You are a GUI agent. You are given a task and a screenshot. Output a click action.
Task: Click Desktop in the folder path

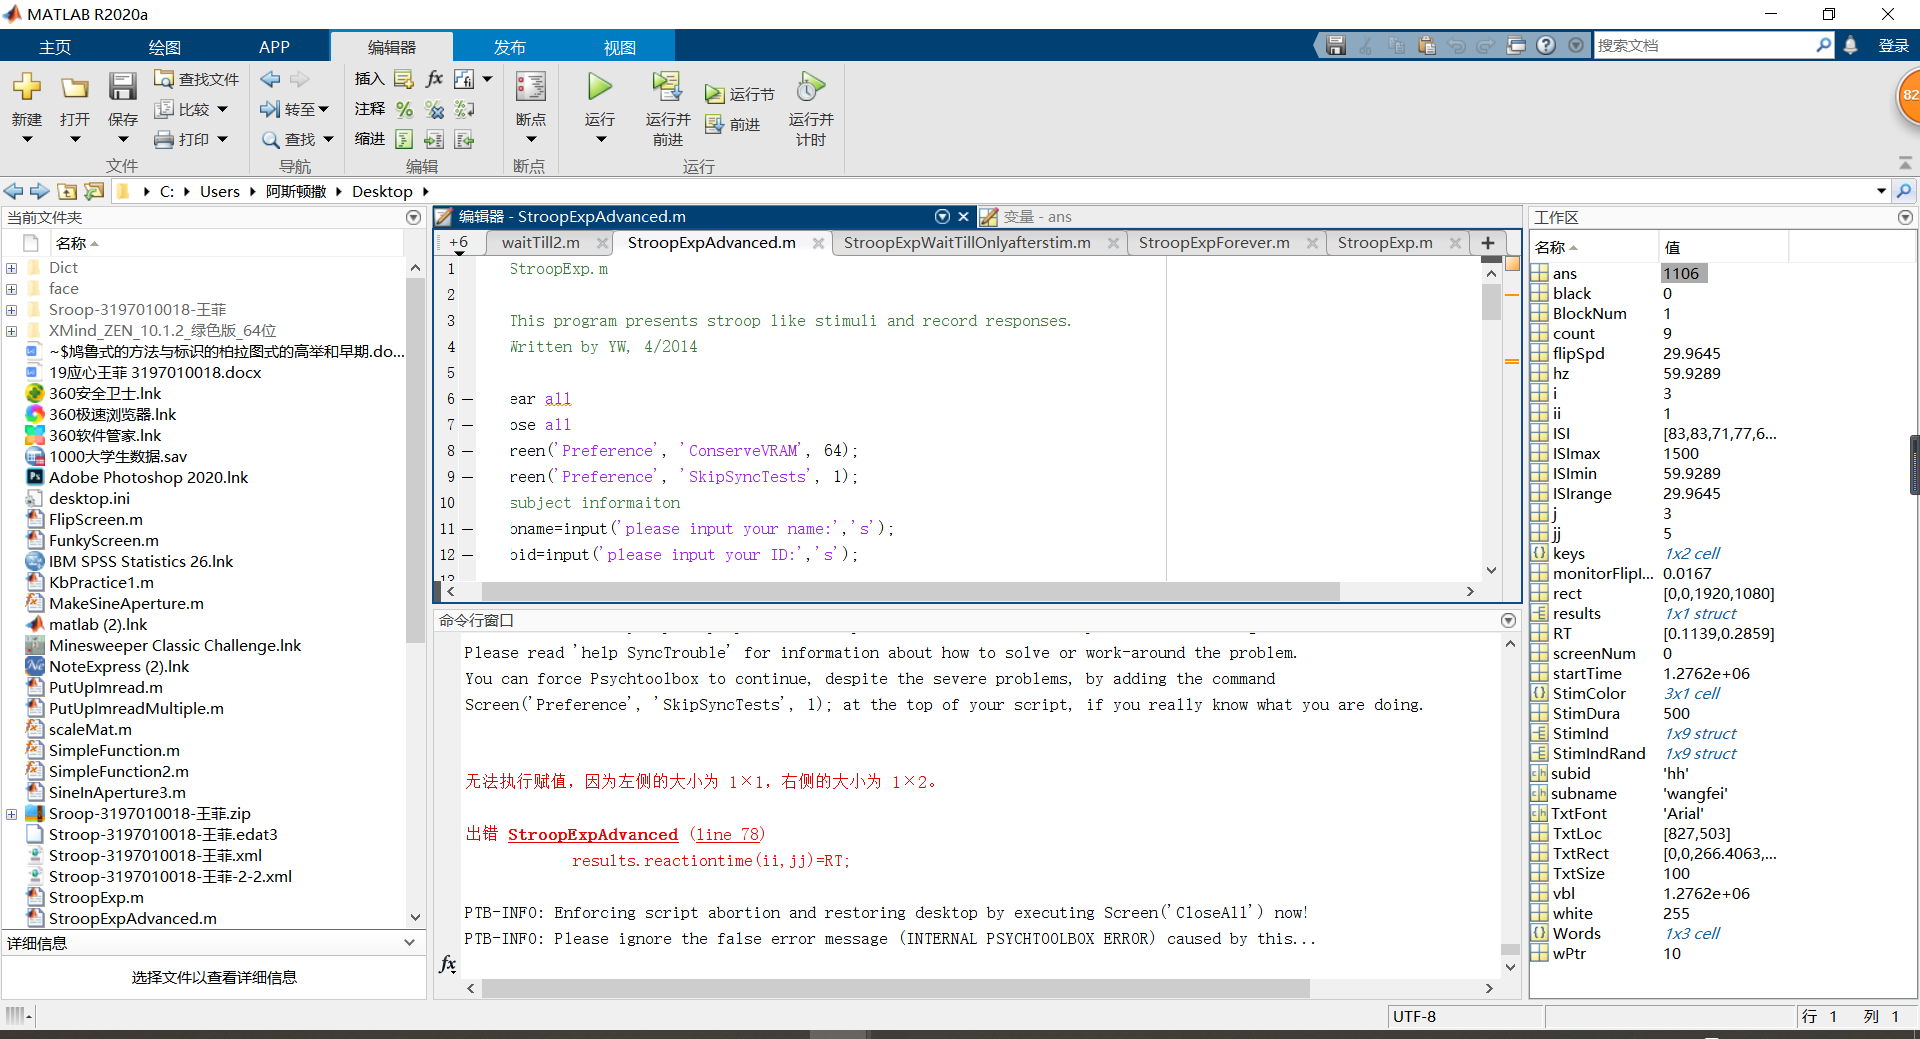pos(382,191)
